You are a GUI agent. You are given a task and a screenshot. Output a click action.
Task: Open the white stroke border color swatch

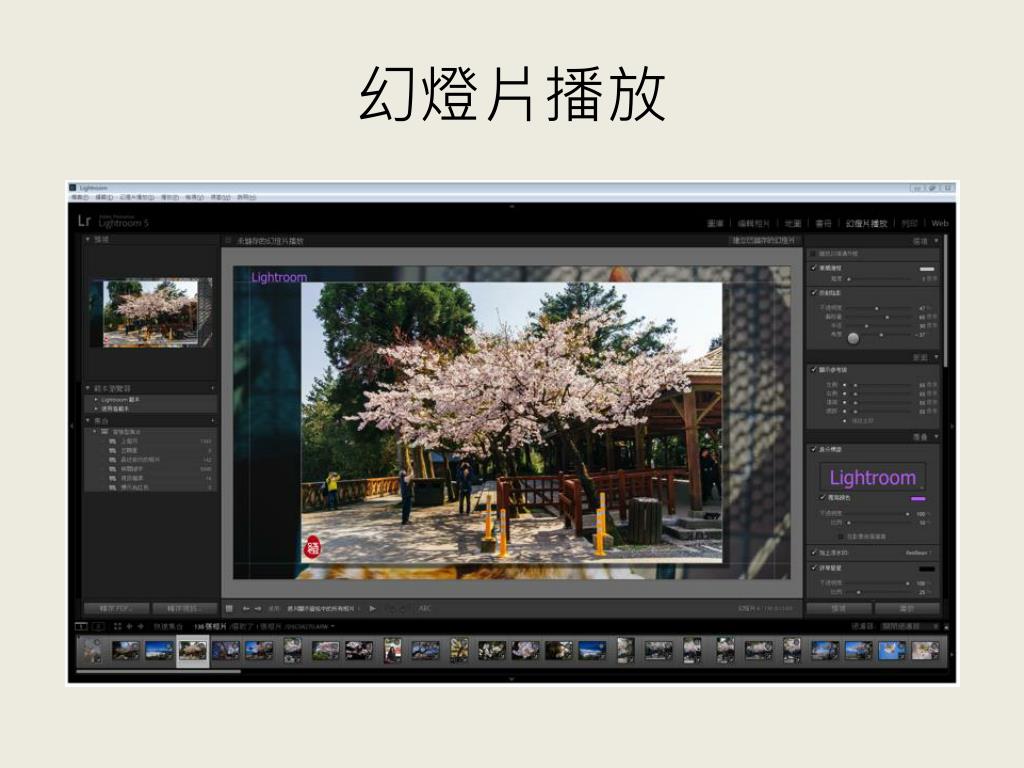click(927, 268)
